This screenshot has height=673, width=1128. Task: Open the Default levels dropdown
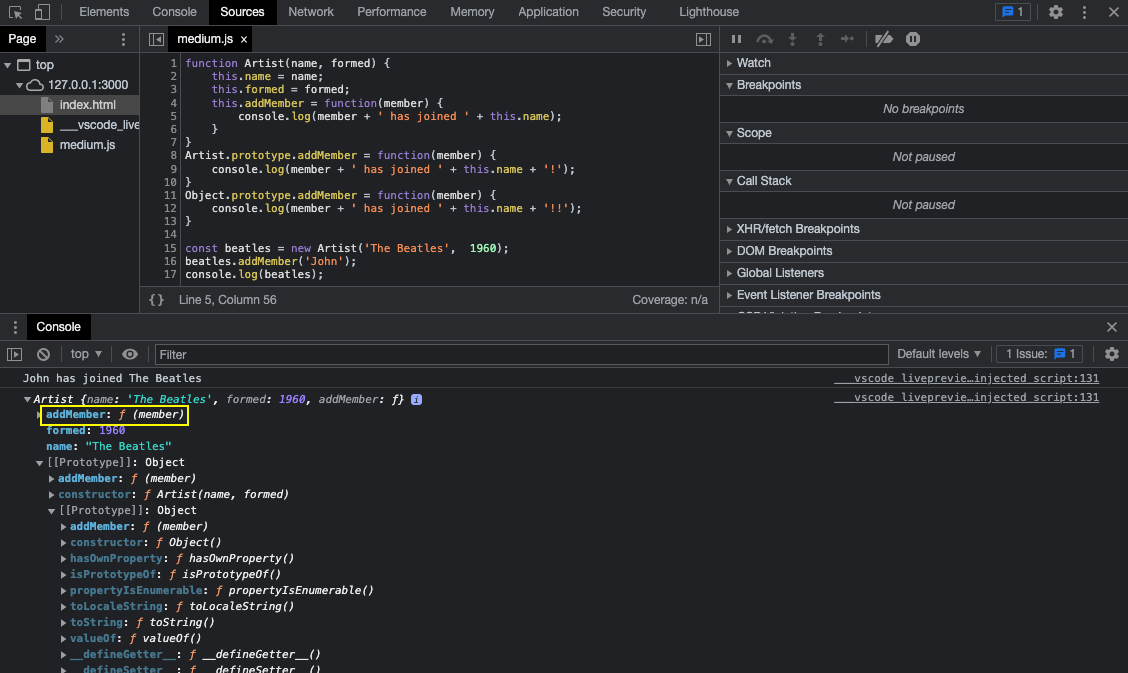coord(939,354)
